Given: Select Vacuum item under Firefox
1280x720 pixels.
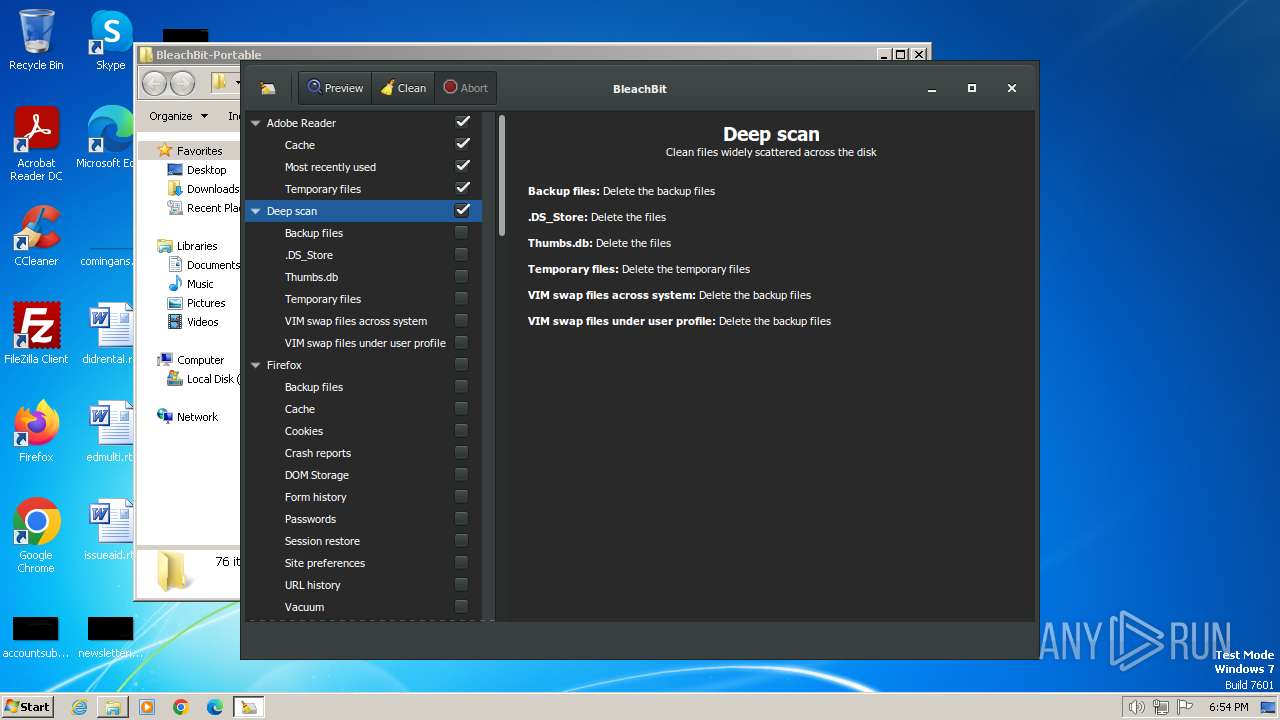Looking at the screenshot, I should pos(304,607).
